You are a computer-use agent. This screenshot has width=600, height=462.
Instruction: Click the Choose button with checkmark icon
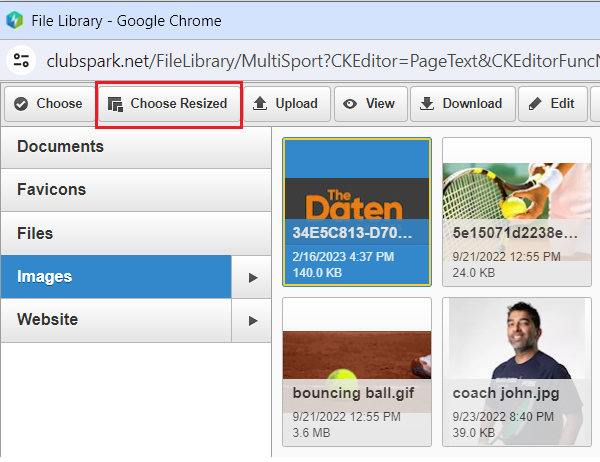click(47, 104)
